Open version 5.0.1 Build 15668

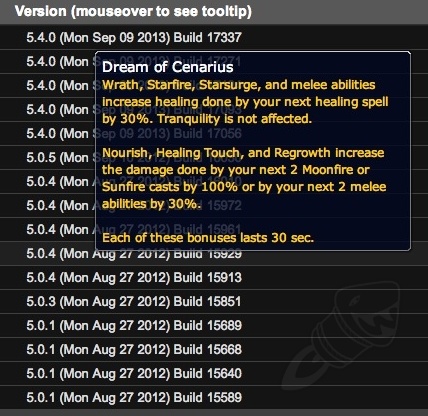click(214, 349)
